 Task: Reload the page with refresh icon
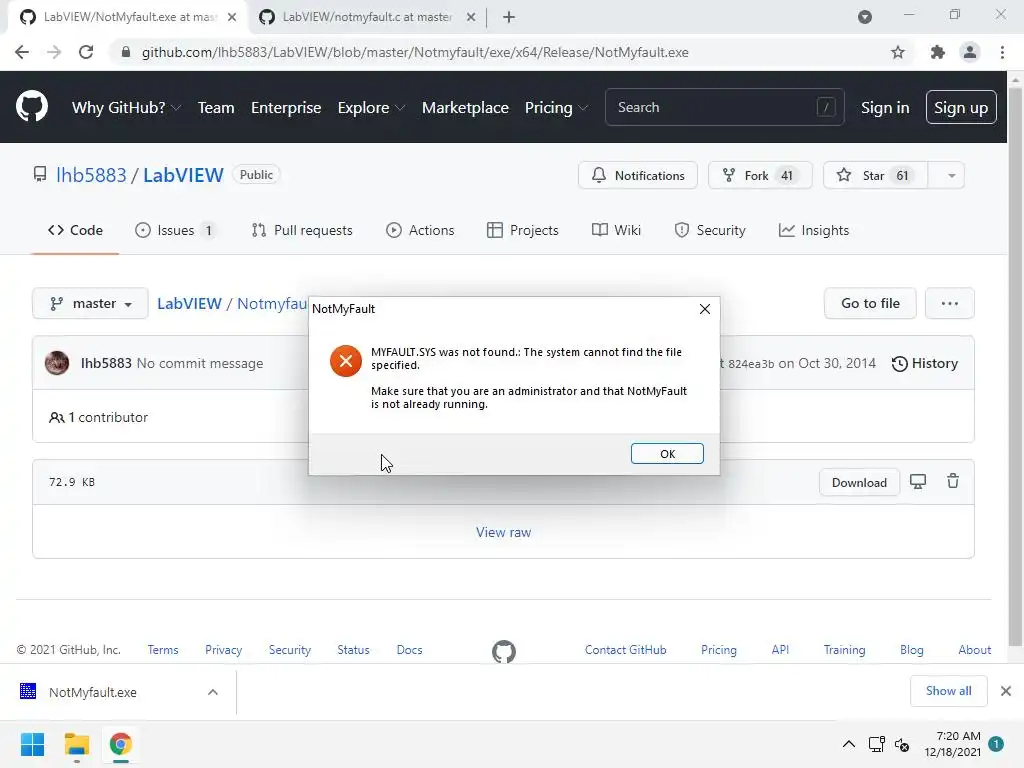86,52
